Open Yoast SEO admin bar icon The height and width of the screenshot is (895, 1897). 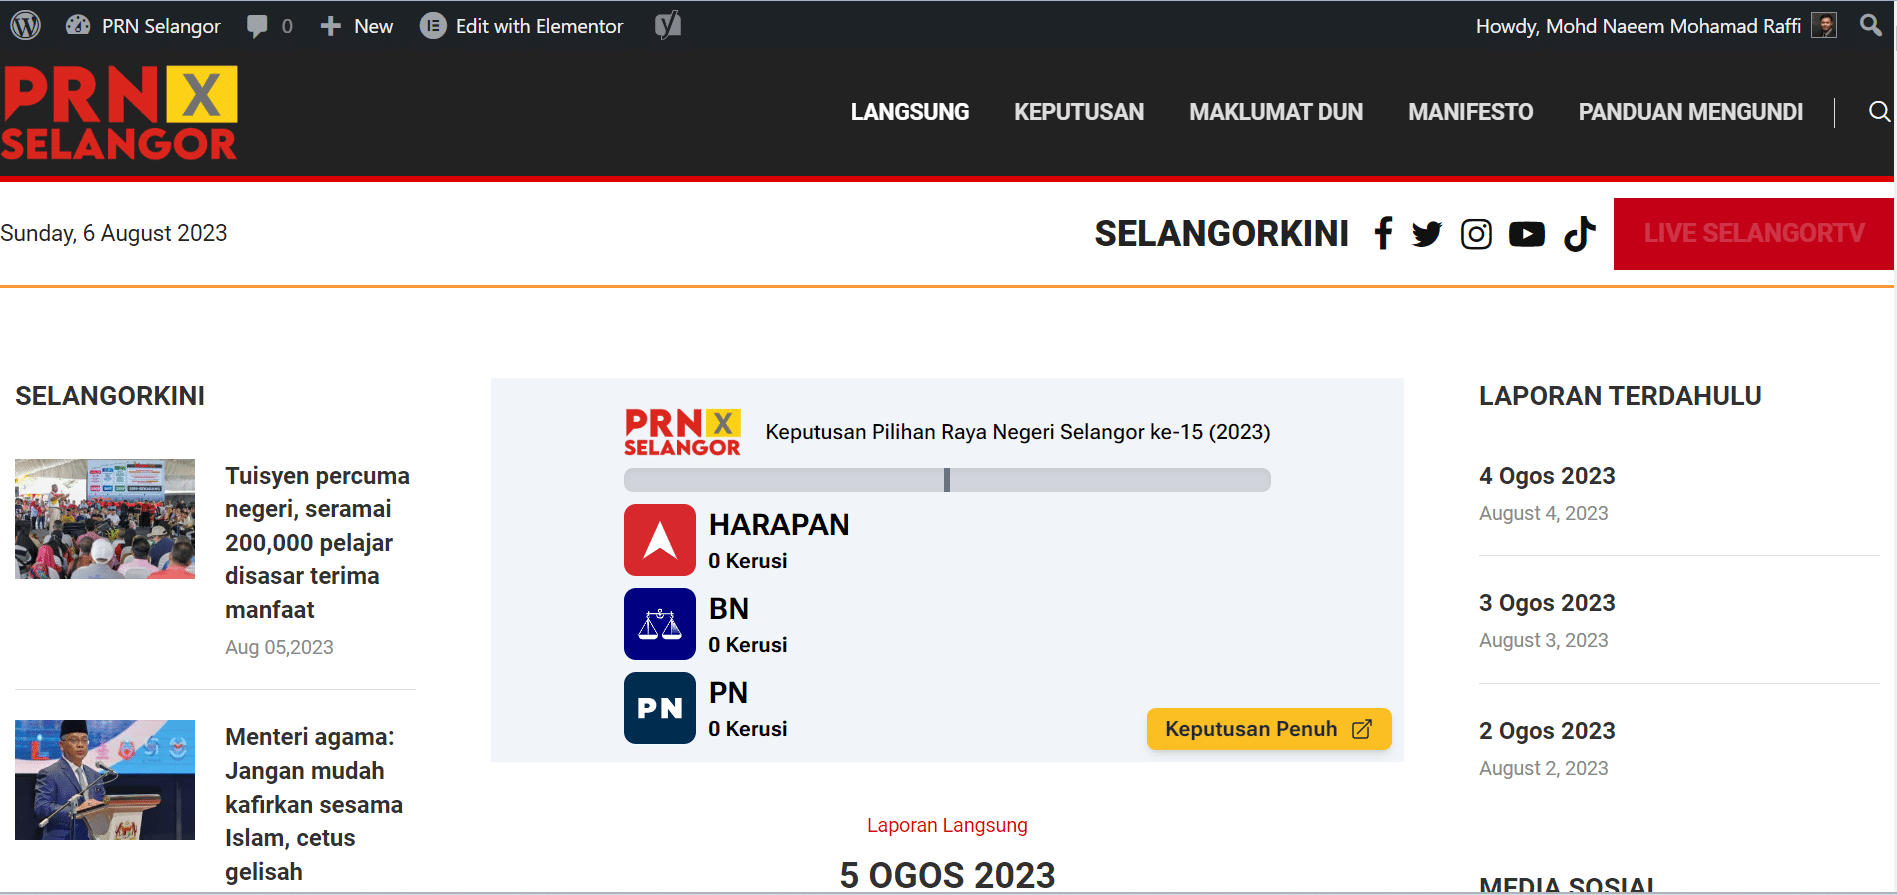click(668, 26)
